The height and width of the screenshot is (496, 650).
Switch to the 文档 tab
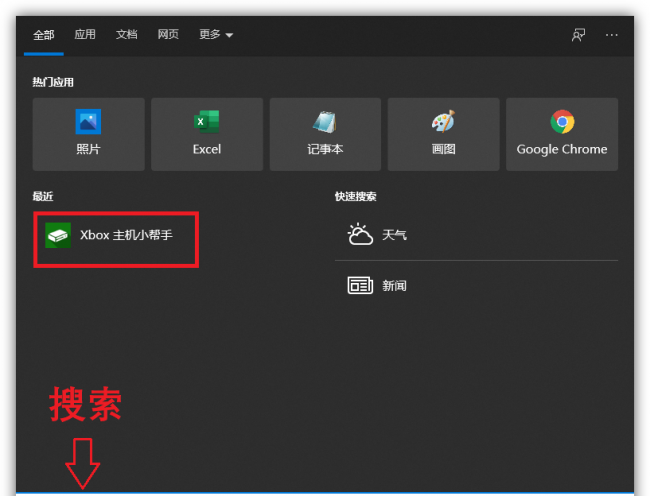pyautogui.click(x=126, y=34)
